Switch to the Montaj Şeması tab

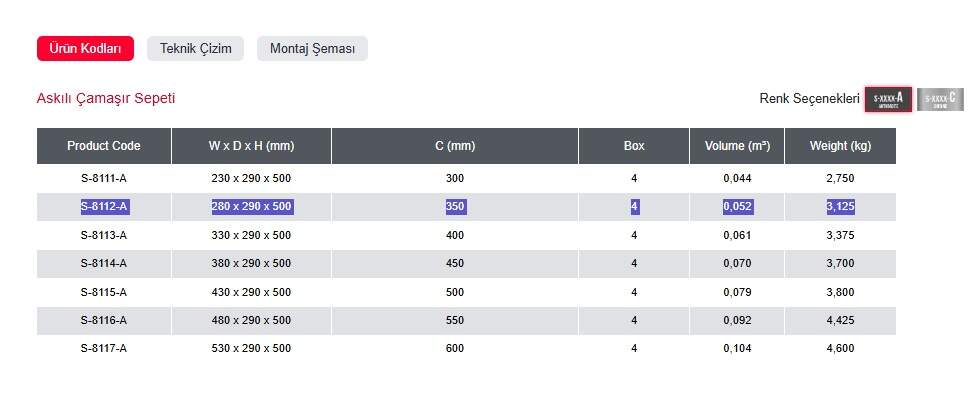(312, 49)
